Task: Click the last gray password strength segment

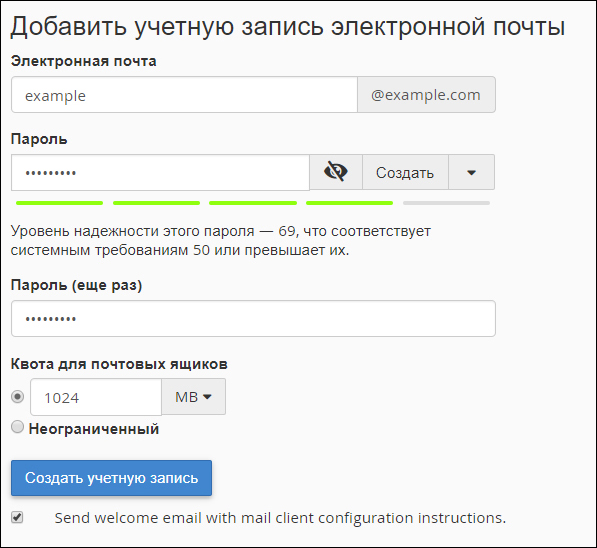Action: point(446,203)
